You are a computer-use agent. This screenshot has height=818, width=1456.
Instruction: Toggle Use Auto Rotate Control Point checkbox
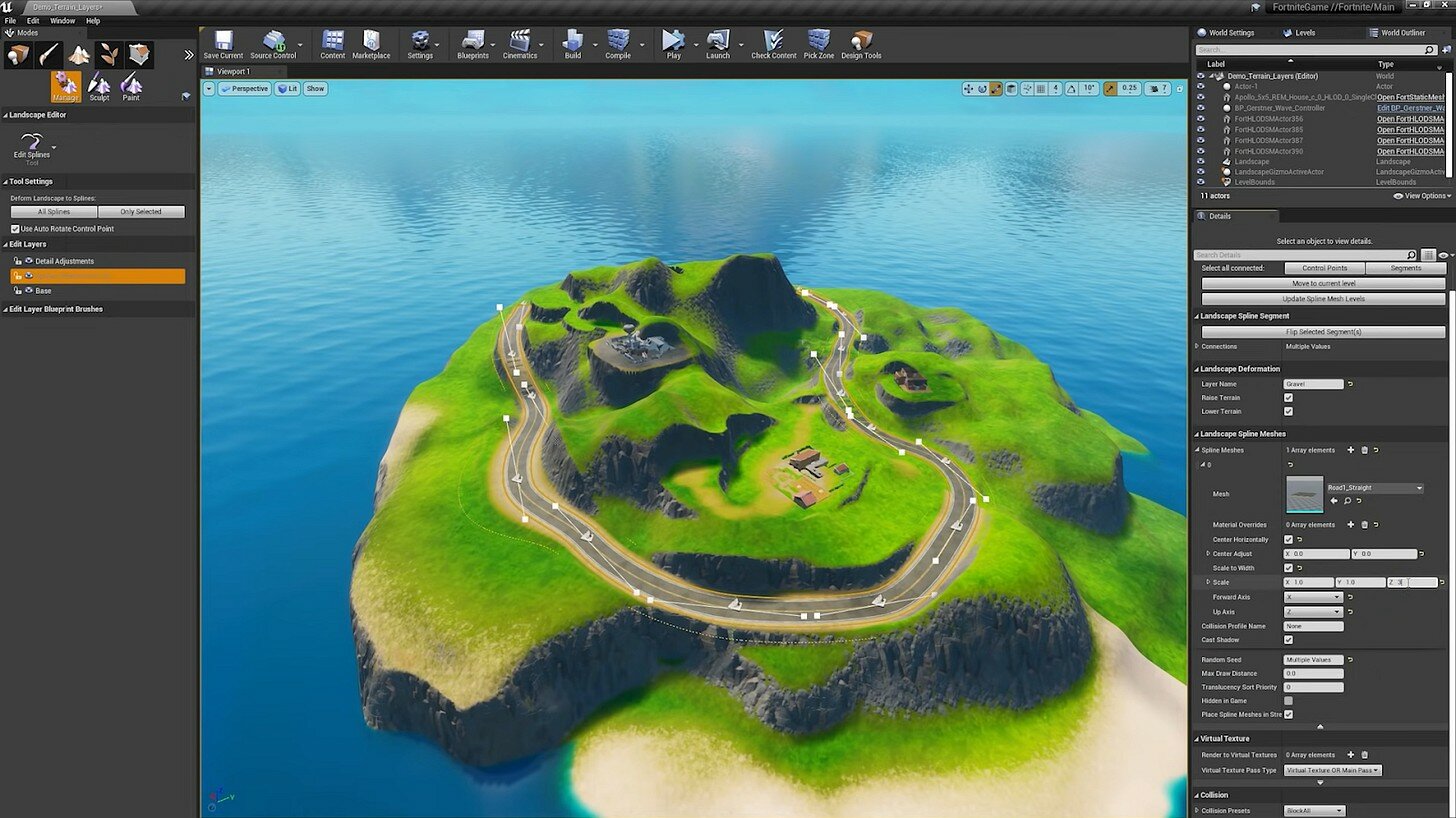click(15, 229)
